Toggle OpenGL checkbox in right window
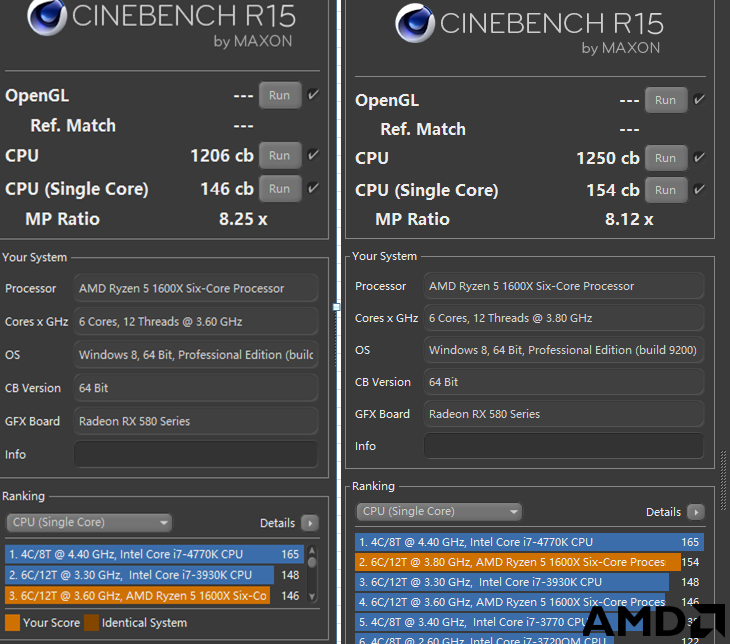 coord(699,99)
